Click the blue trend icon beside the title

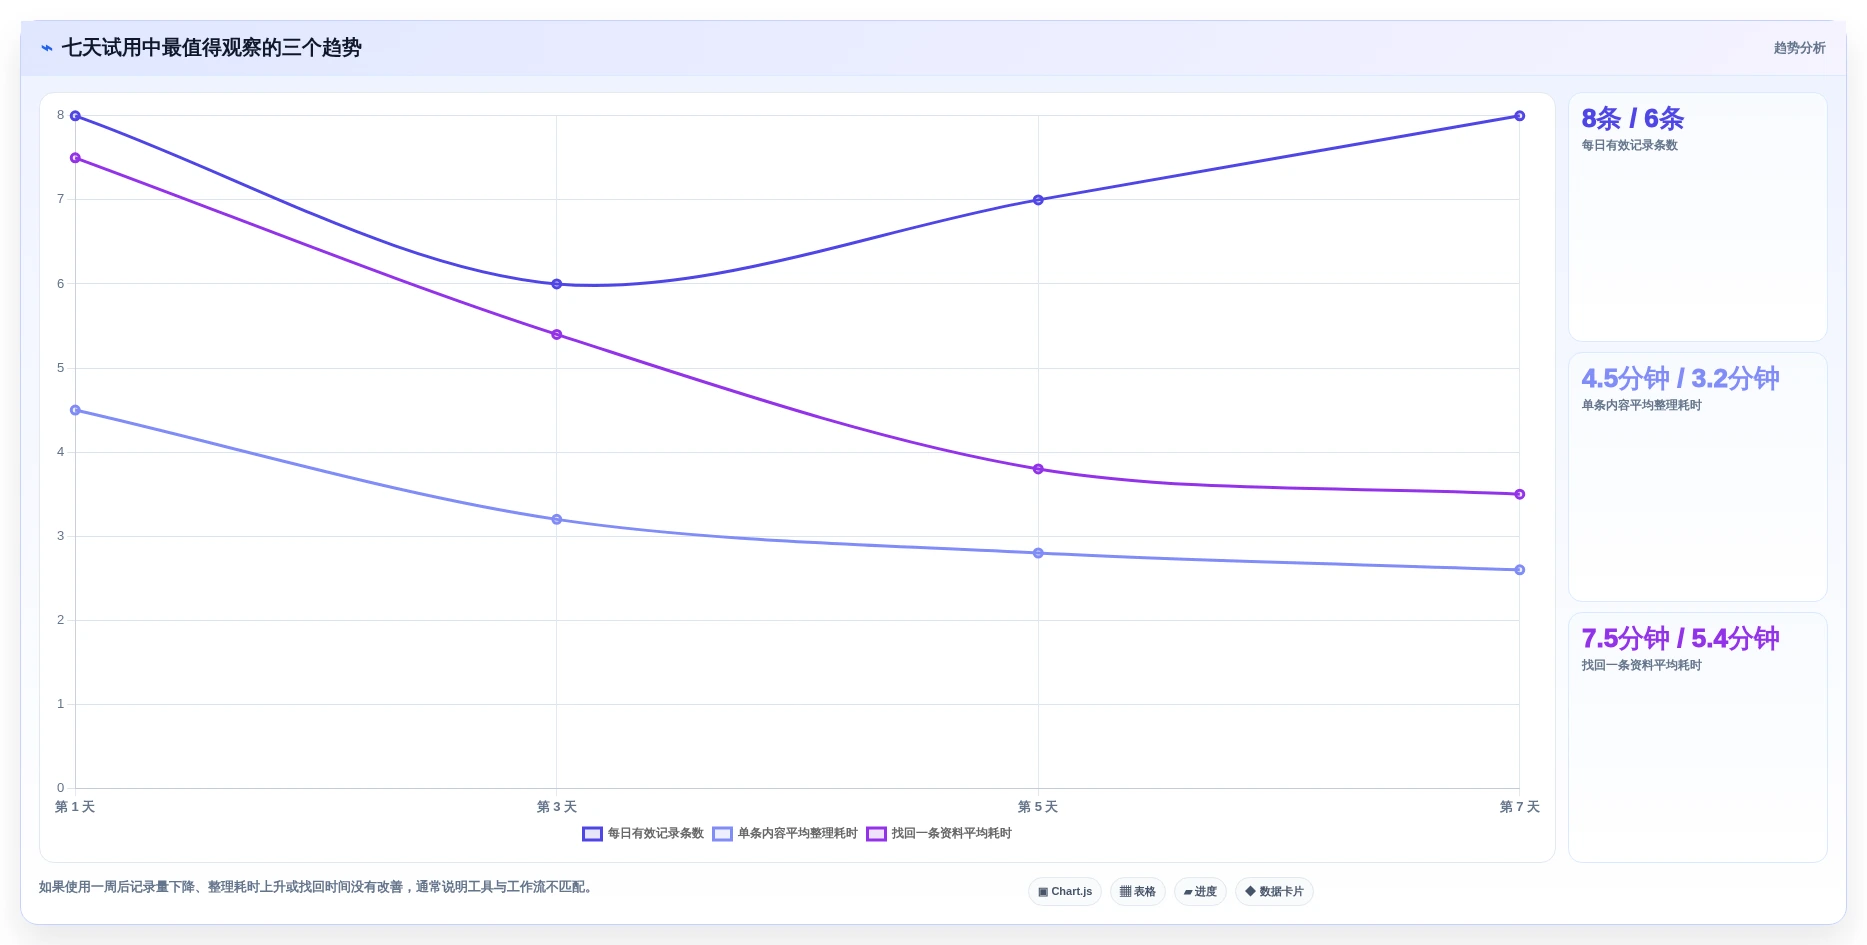pos(47,48)
